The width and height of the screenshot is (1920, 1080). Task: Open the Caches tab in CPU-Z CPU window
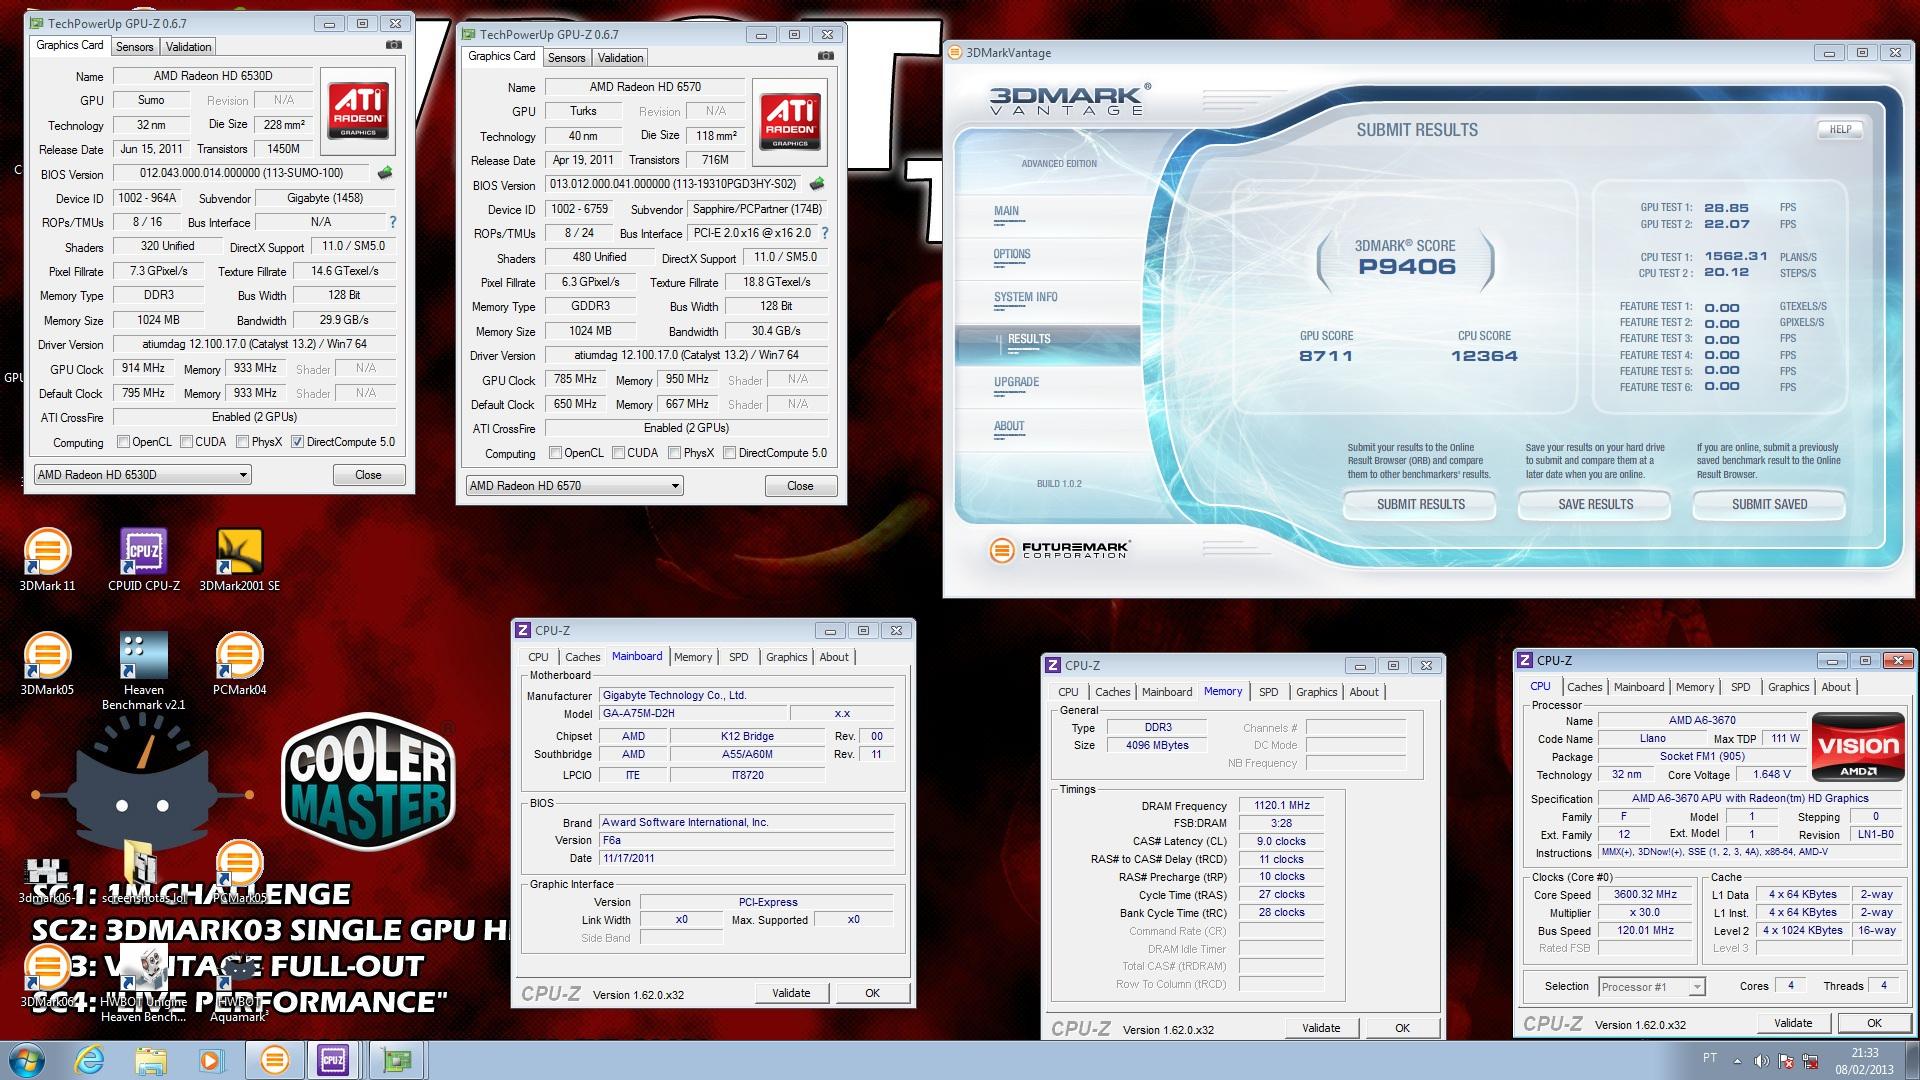coord(1584,687)
